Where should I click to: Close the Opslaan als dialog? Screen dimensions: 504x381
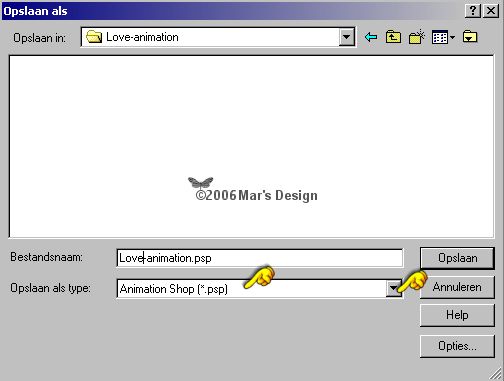491,11
